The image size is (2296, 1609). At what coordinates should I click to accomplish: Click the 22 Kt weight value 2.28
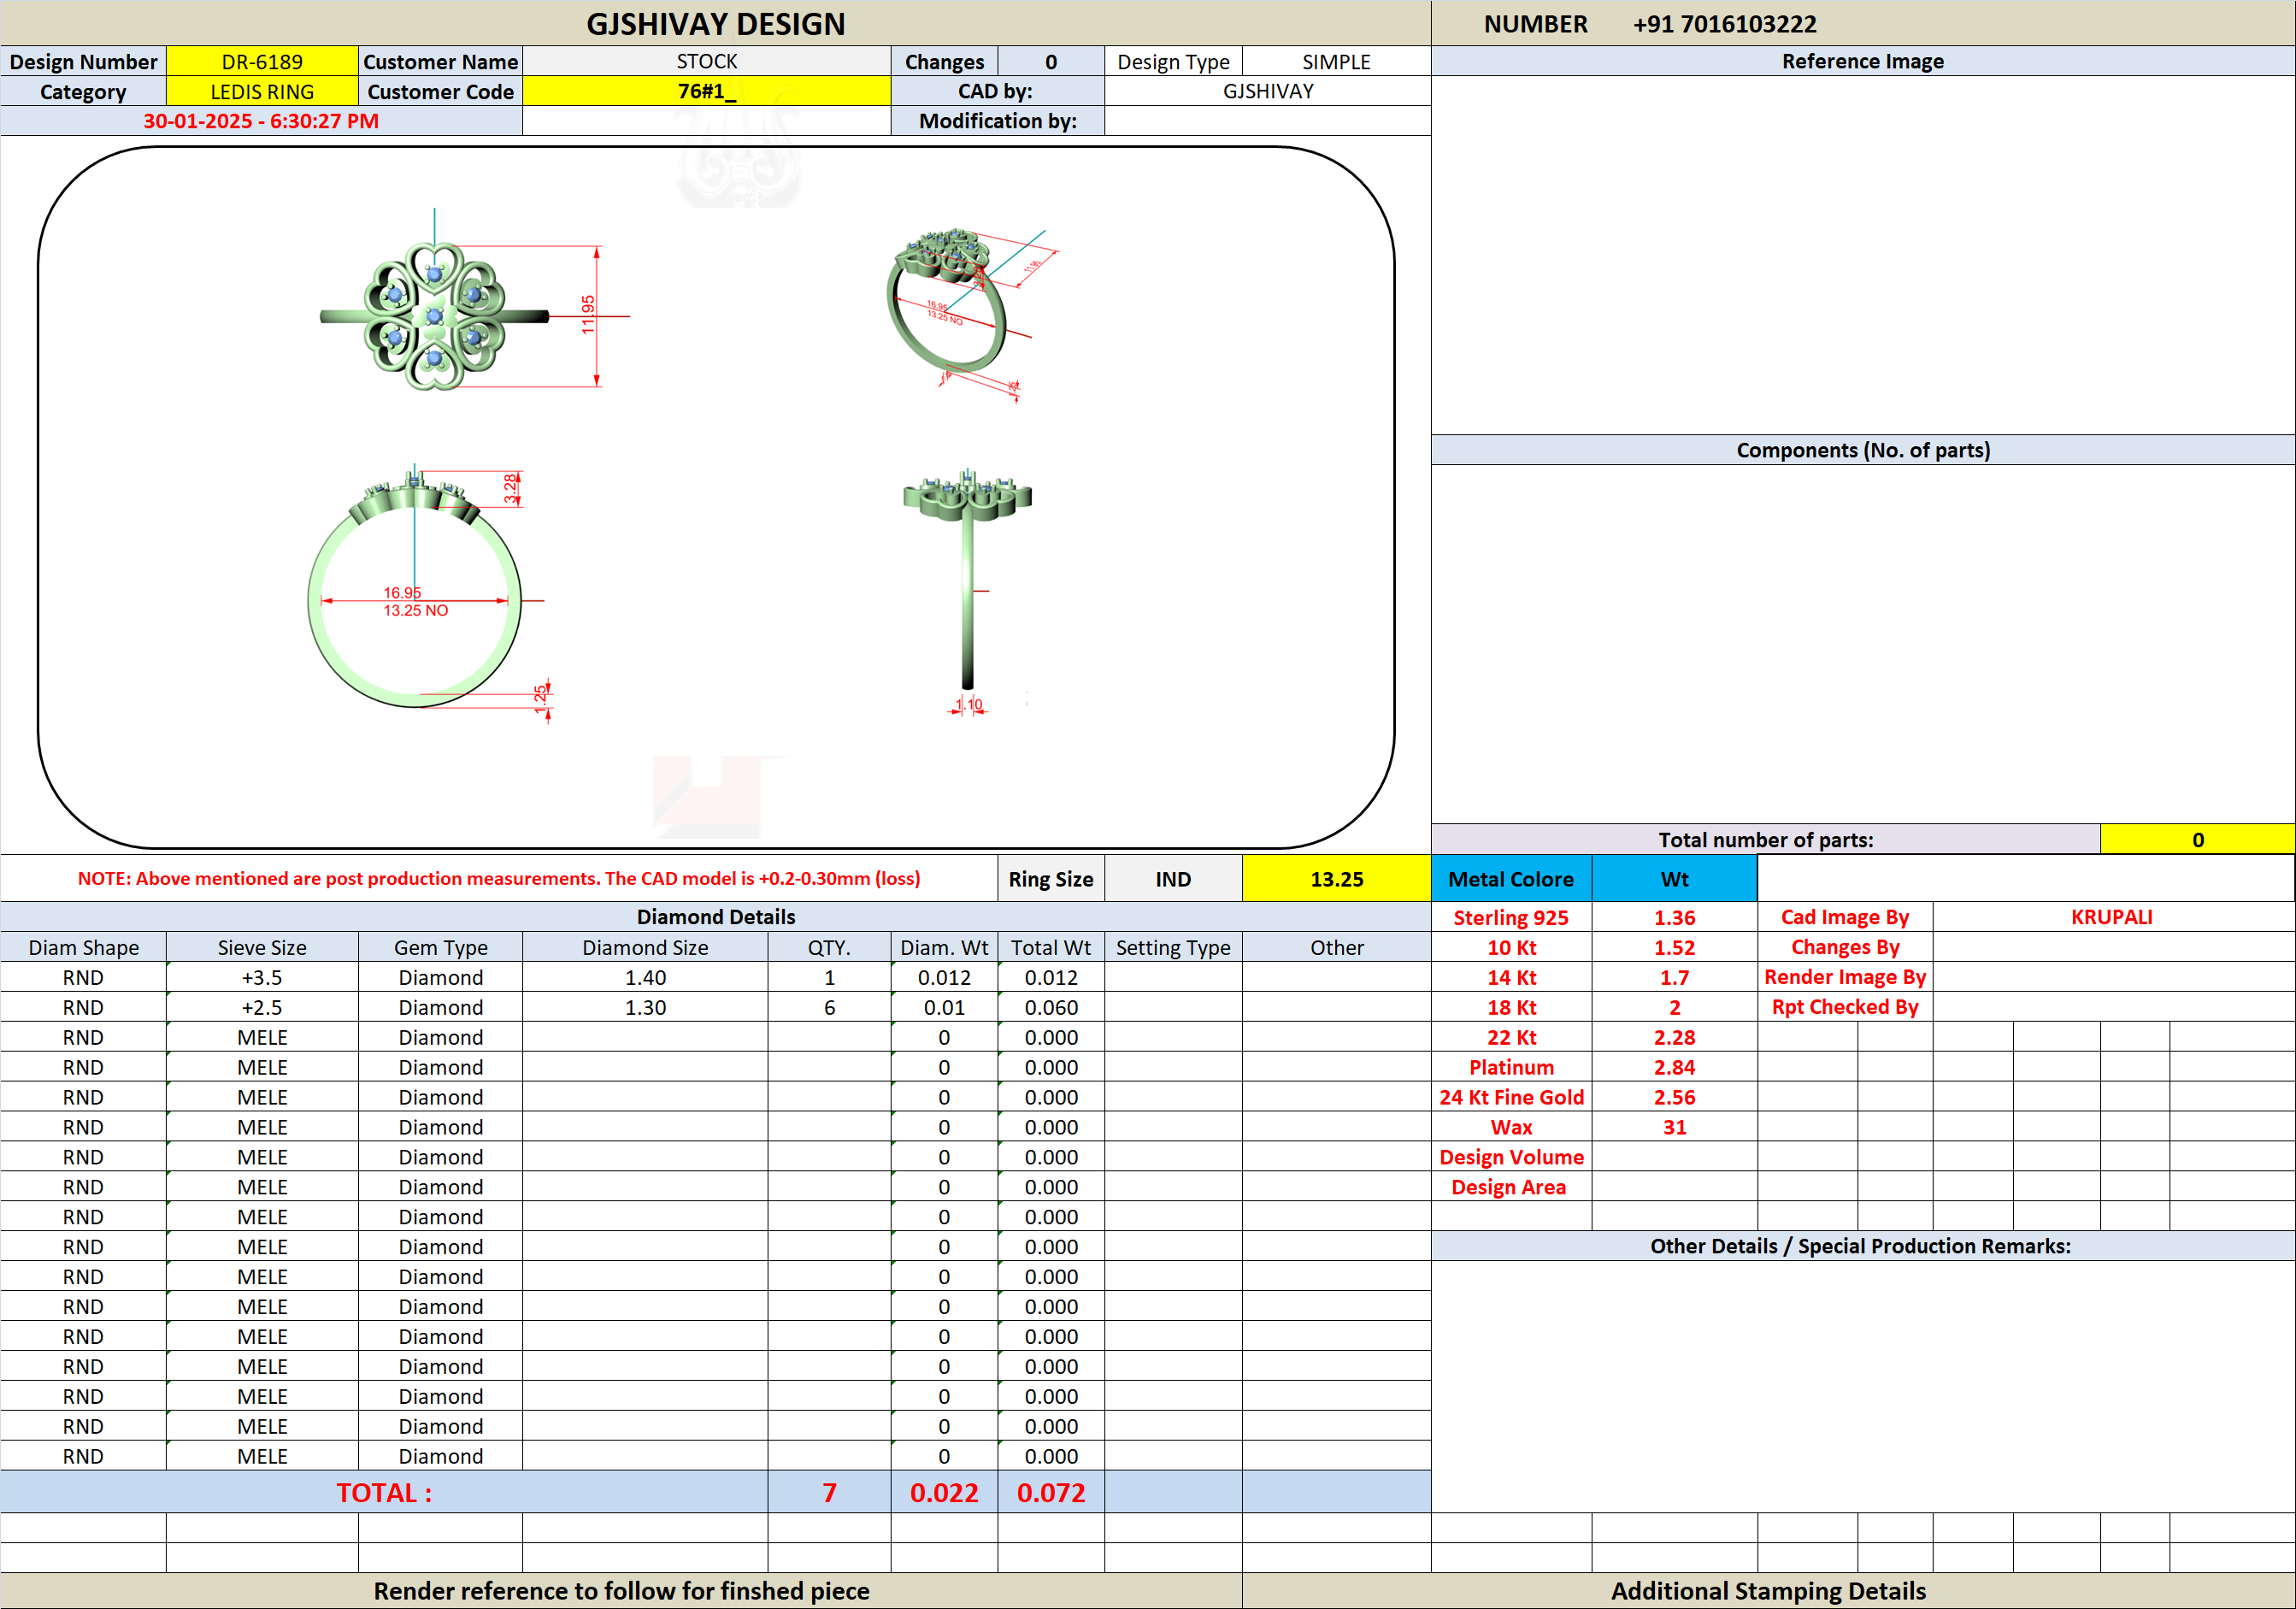pos(1674,1037)
